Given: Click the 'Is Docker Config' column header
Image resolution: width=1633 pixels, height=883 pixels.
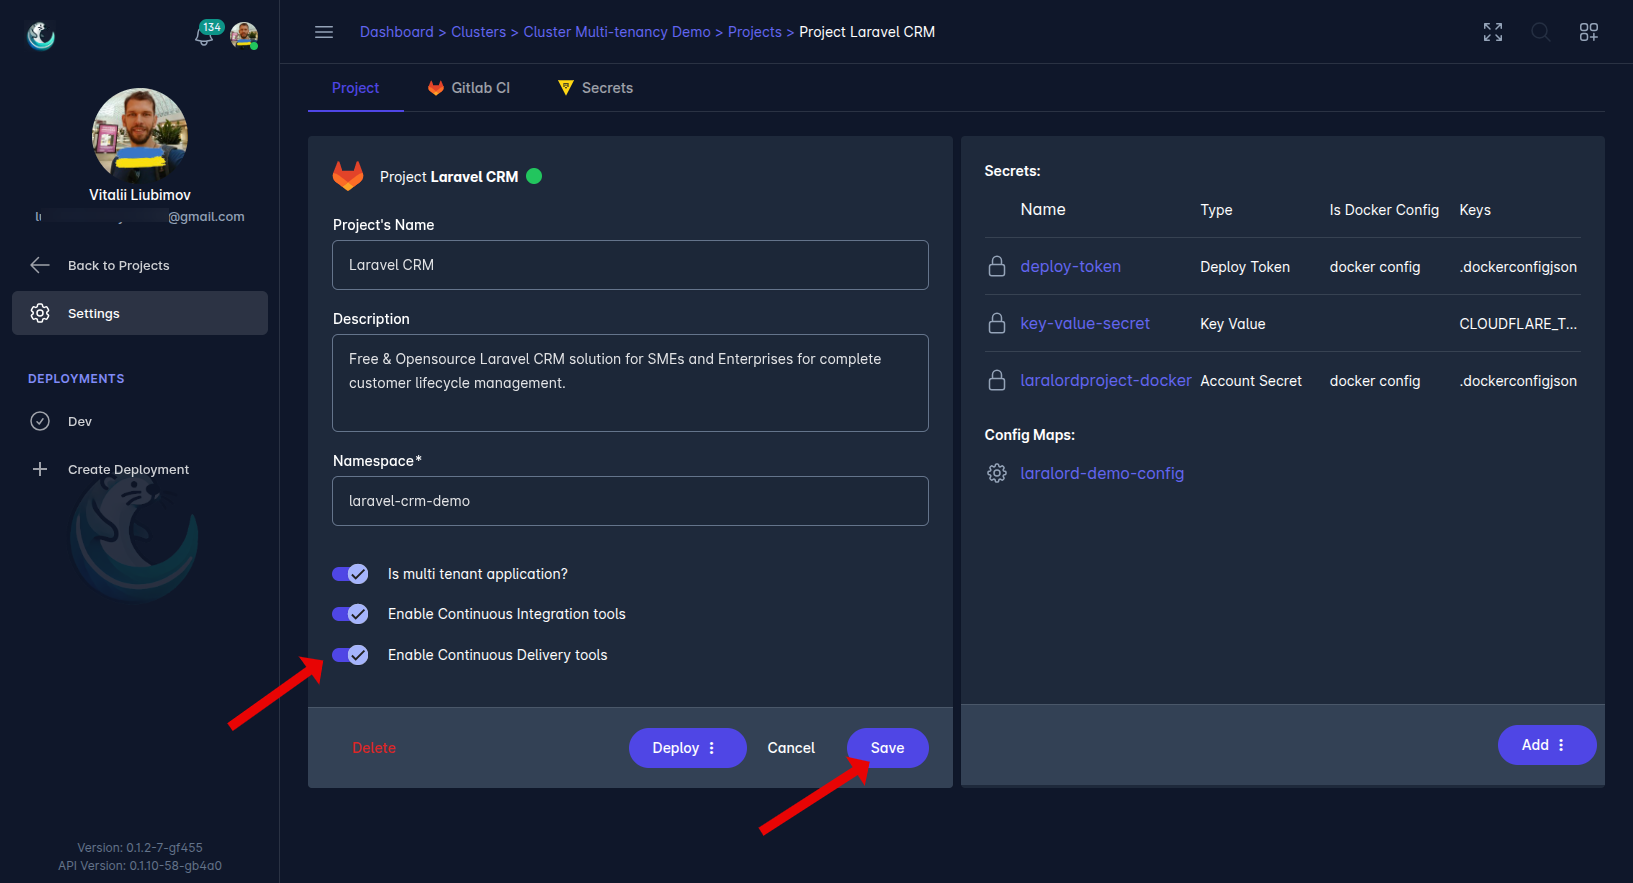Looking at the screenshot, I should pyautogui.click(x=1384, y=210).
